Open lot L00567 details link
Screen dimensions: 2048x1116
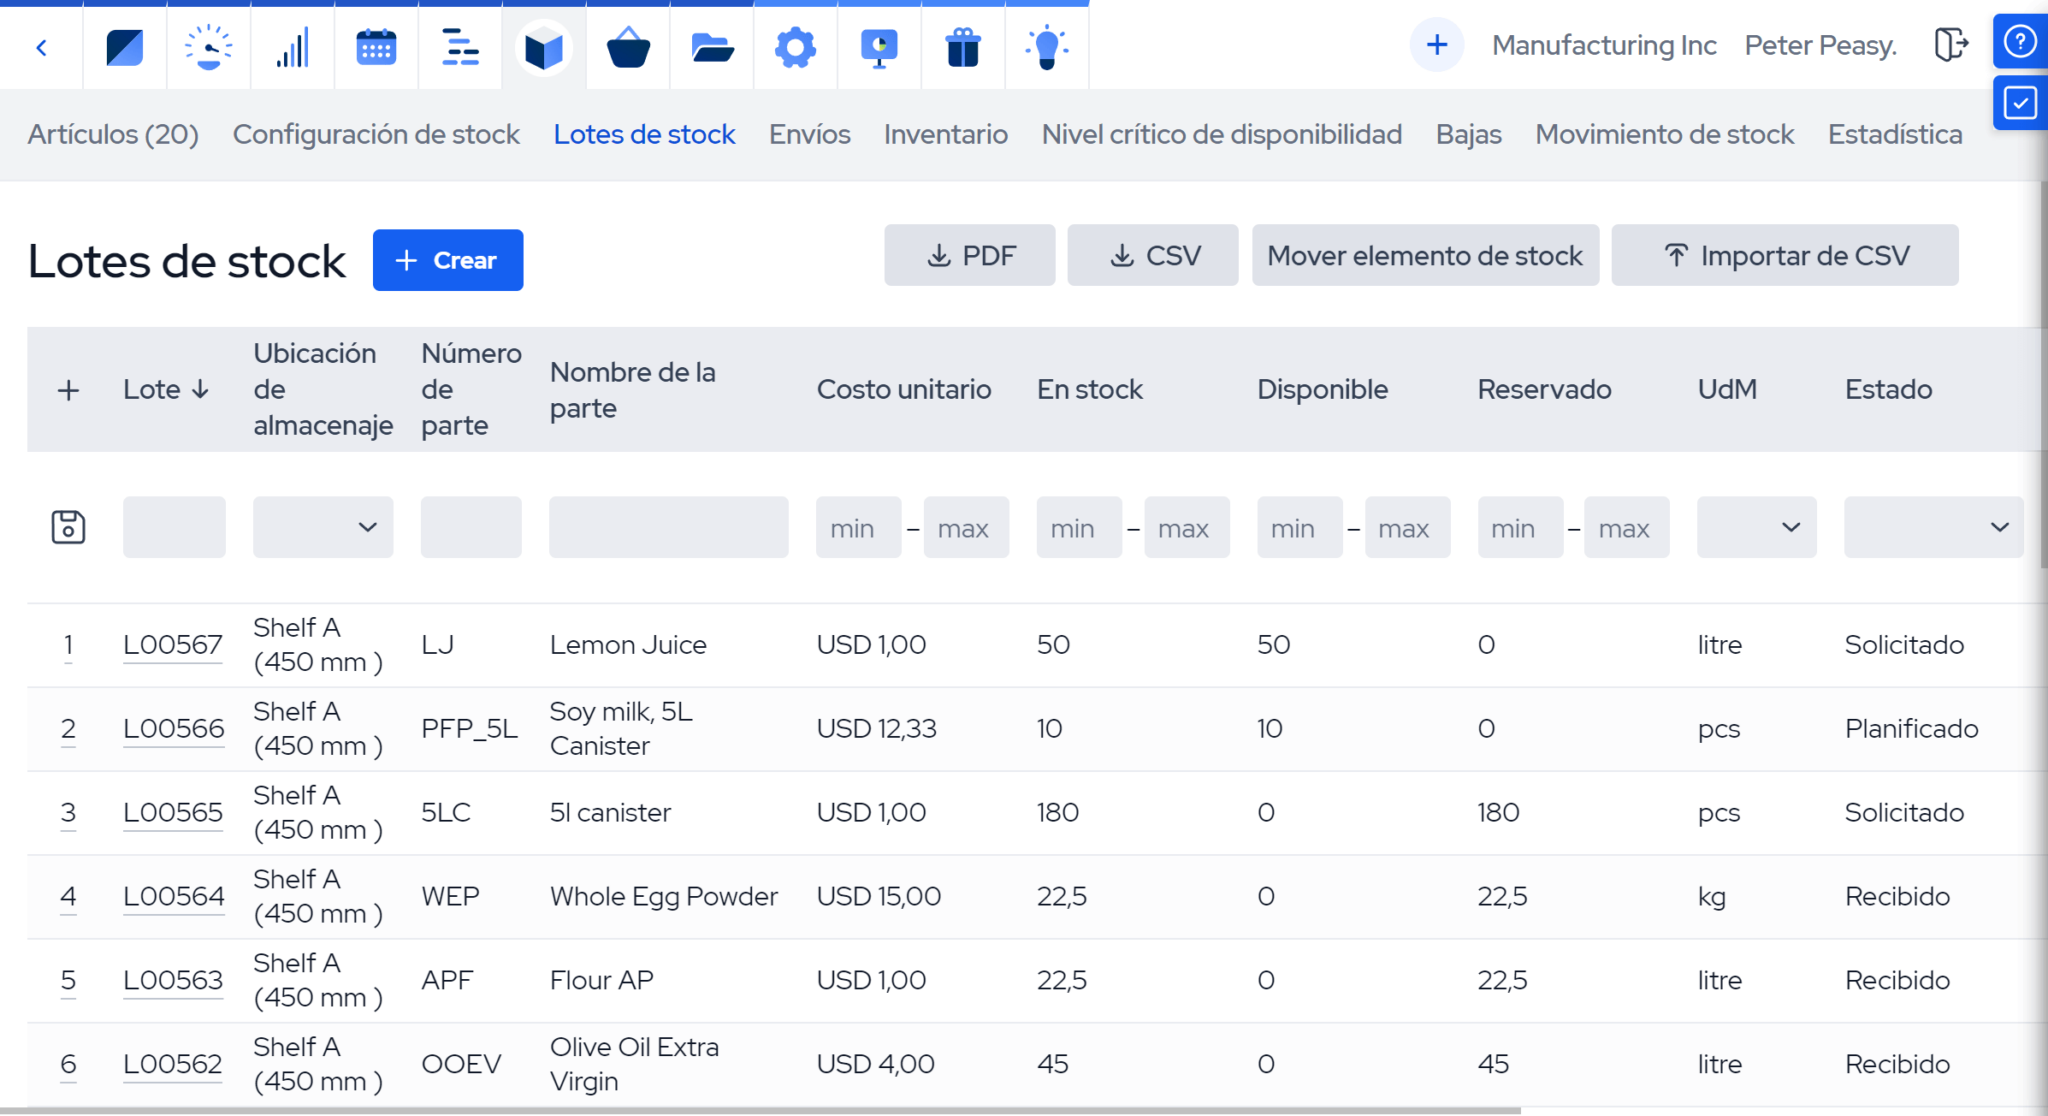[x=173, y=644]
